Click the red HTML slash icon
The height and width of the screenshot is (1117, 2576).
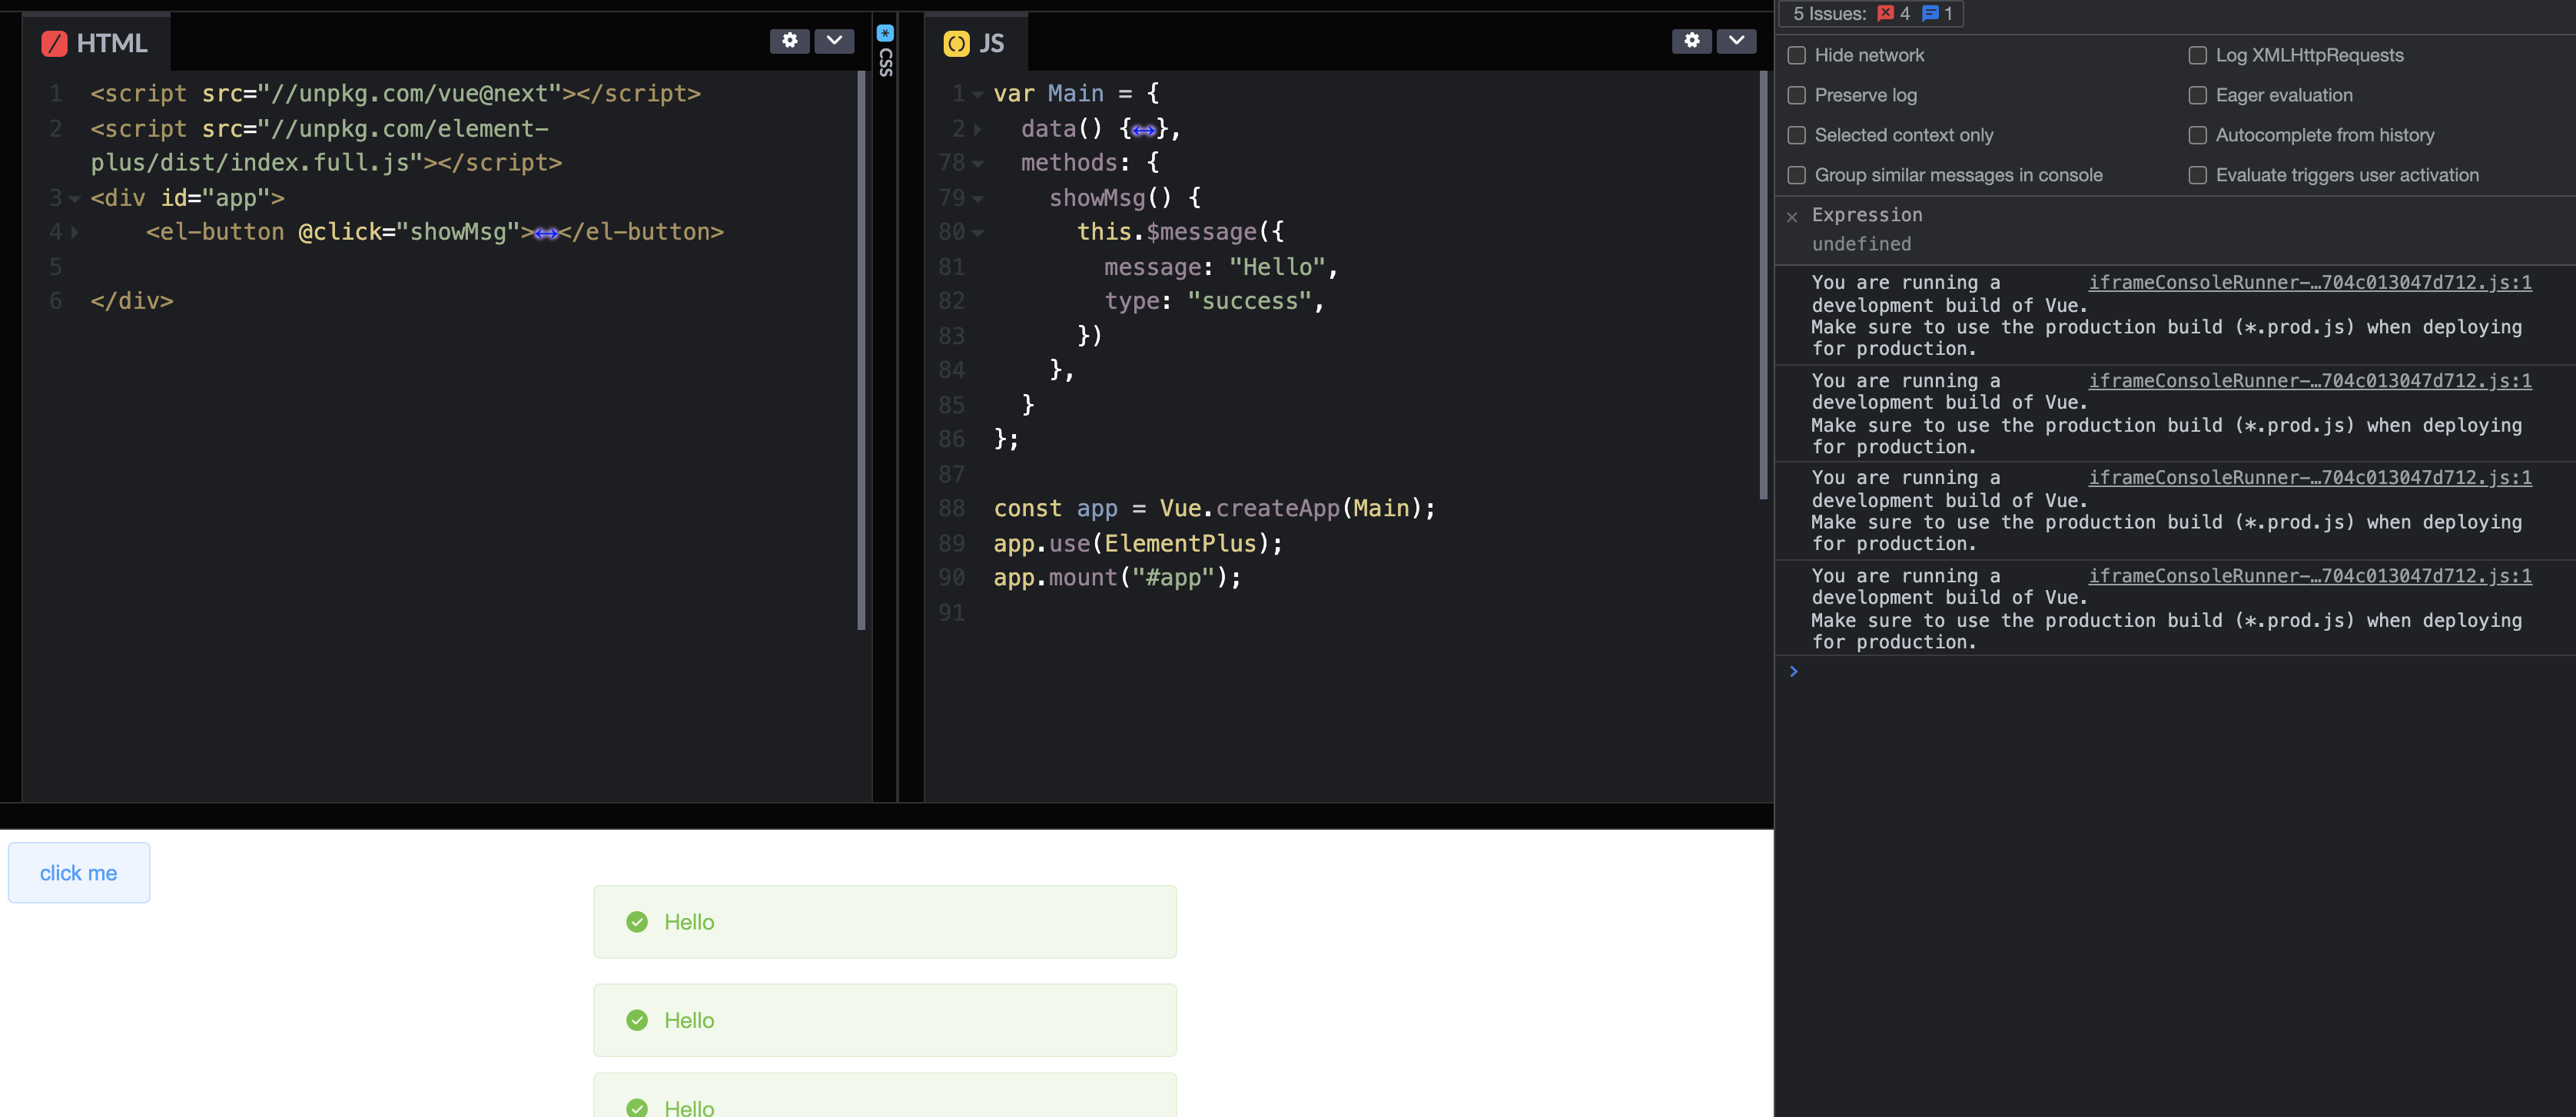click(x=54, y=43)
